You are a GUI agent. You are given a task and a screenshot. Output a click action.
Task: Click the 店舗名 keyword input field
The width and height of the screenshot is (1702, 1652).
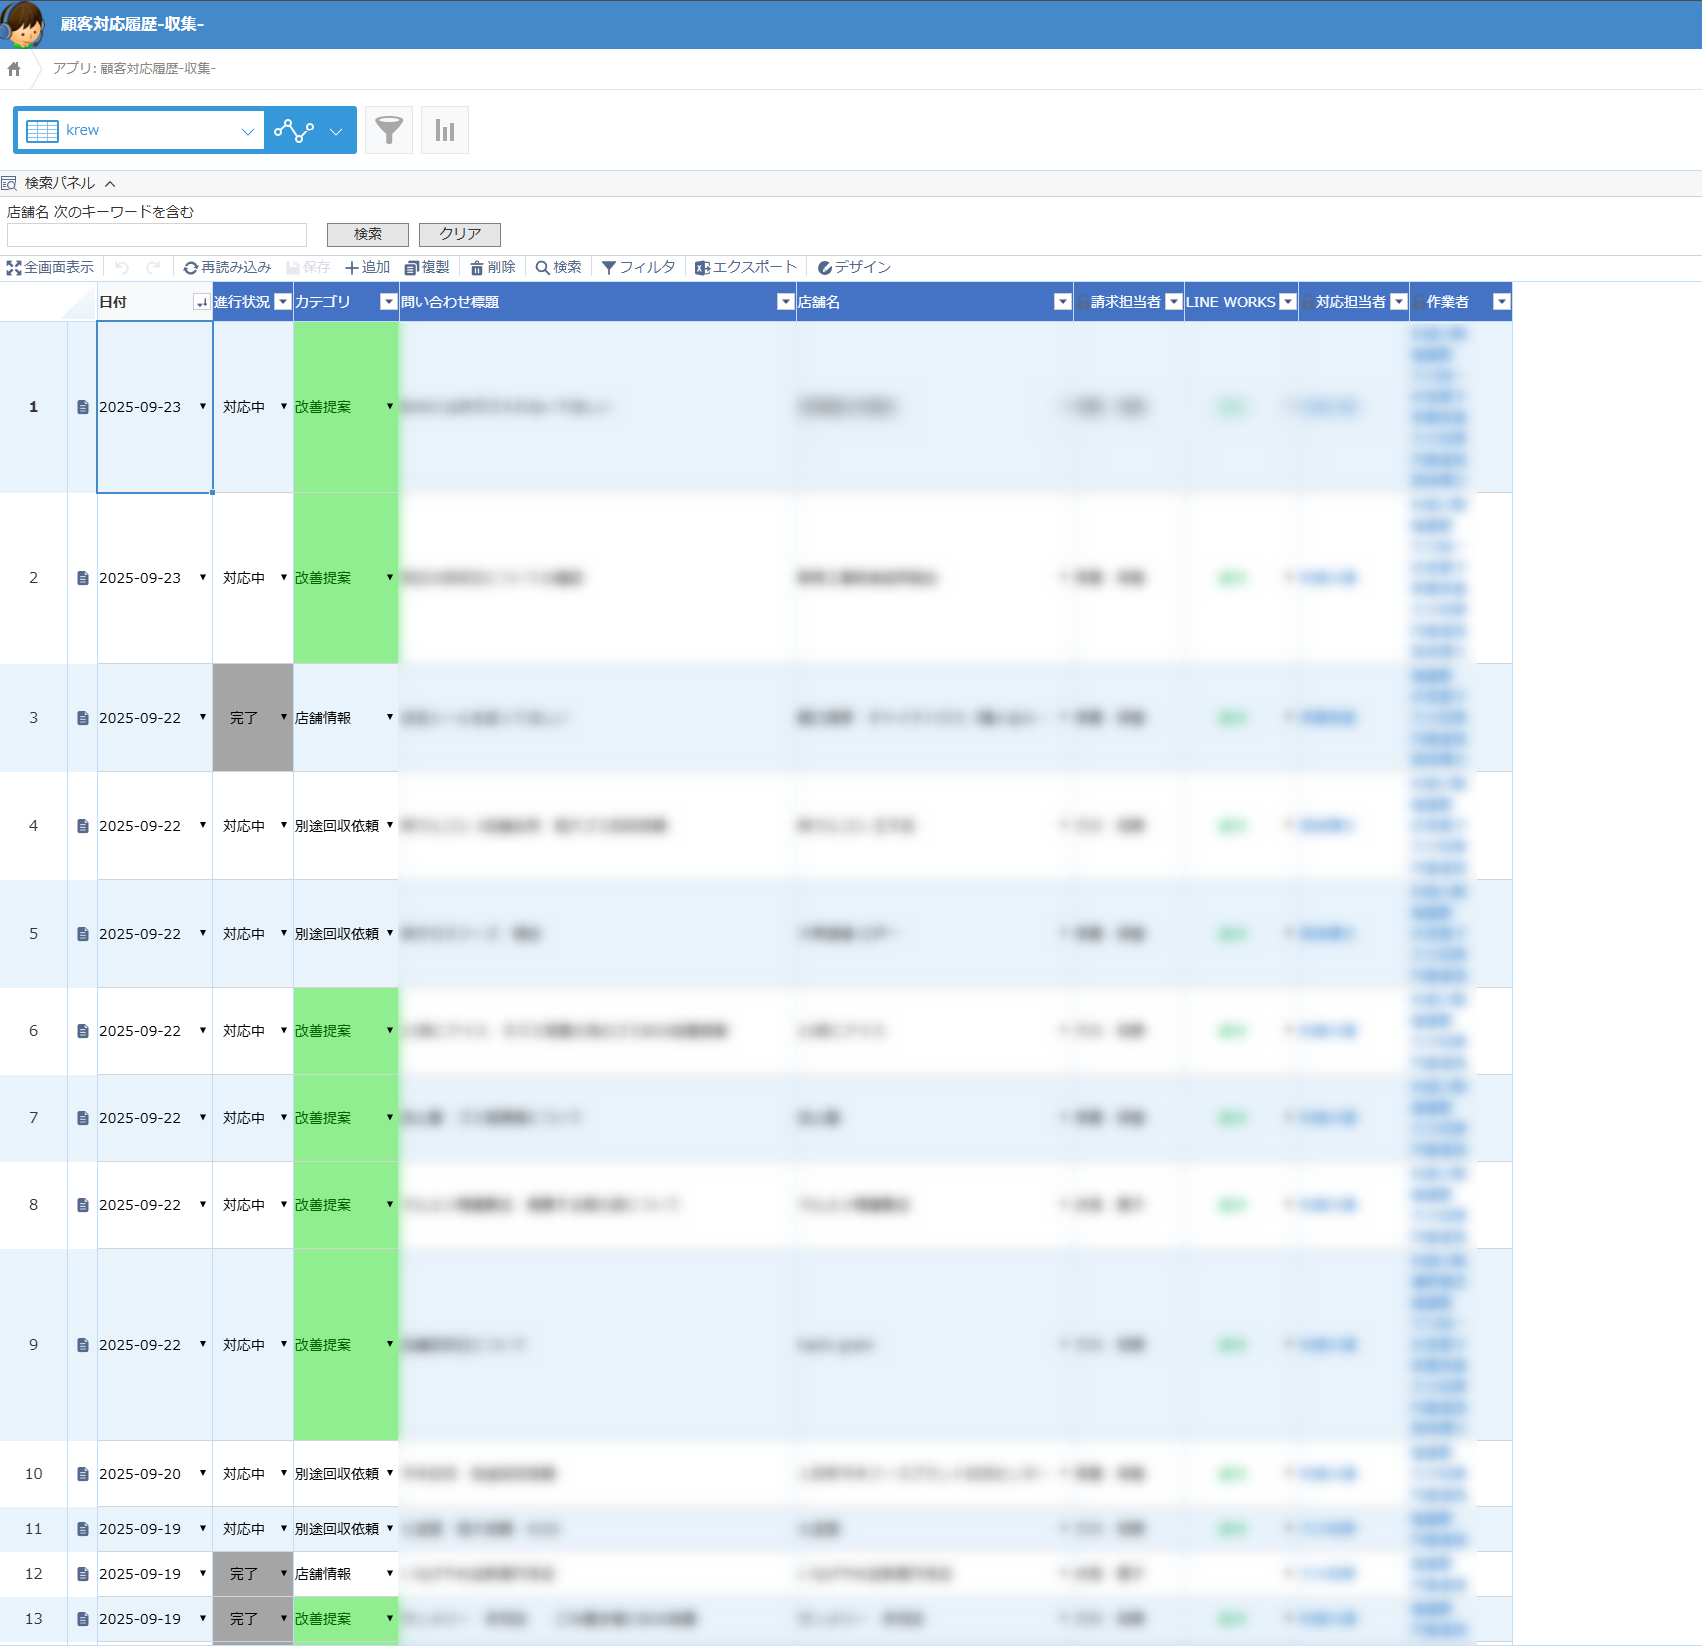[157, 235]
